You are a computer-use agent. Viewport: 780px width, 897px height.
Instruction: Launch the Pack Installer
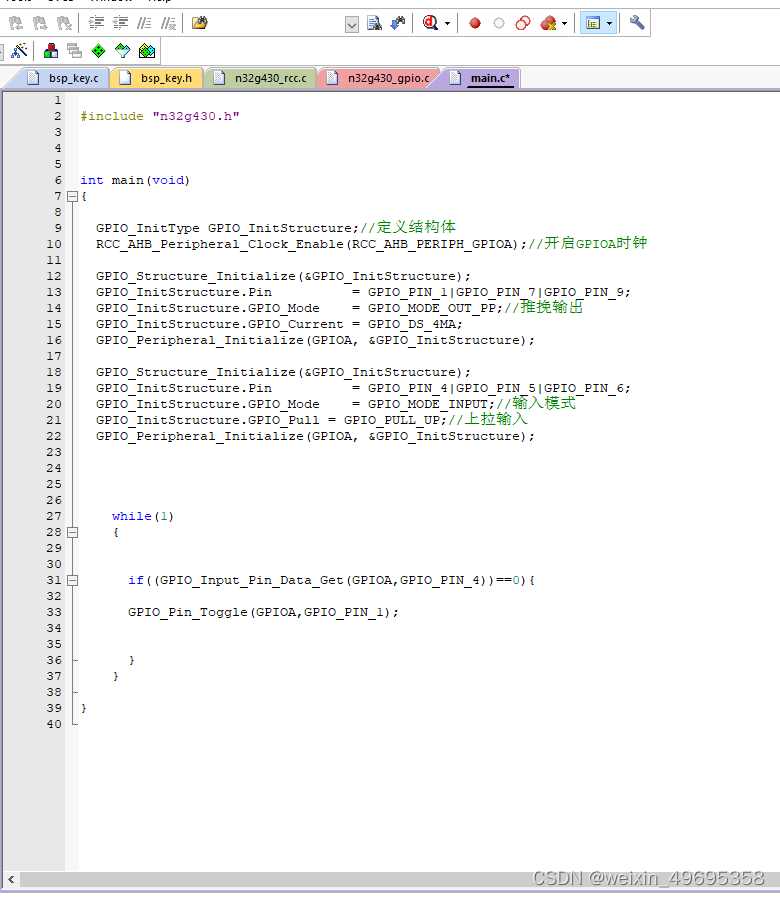pos(147,51)
